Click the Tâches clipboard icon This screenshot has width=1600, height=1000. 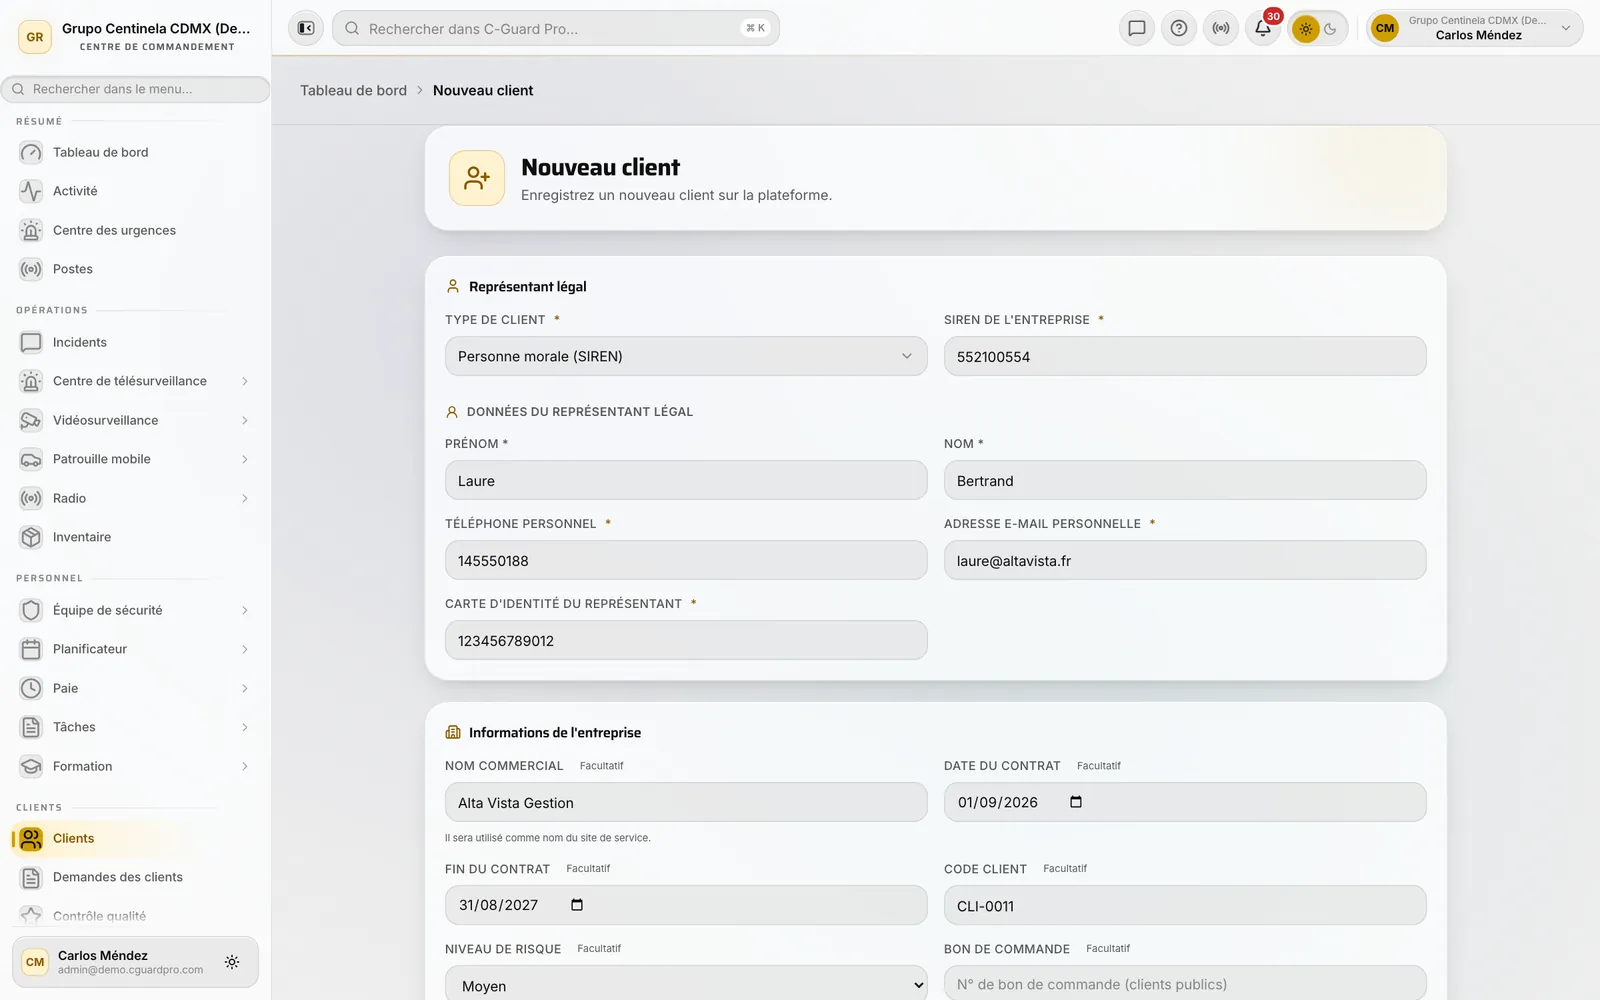coord(31,727)
